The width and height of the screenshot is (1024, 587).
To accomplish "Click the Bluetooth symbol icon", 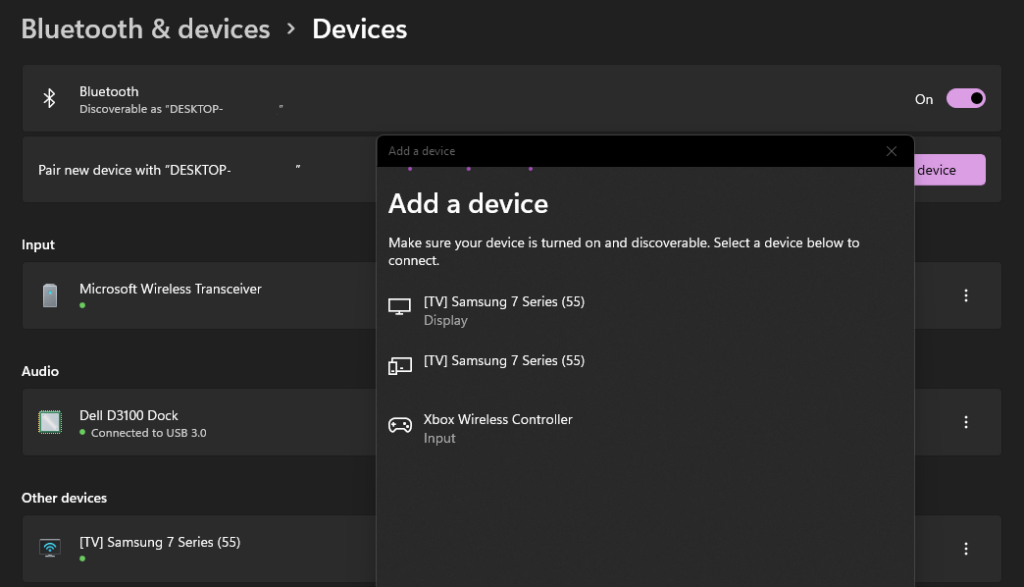I will tap(49, 99).
